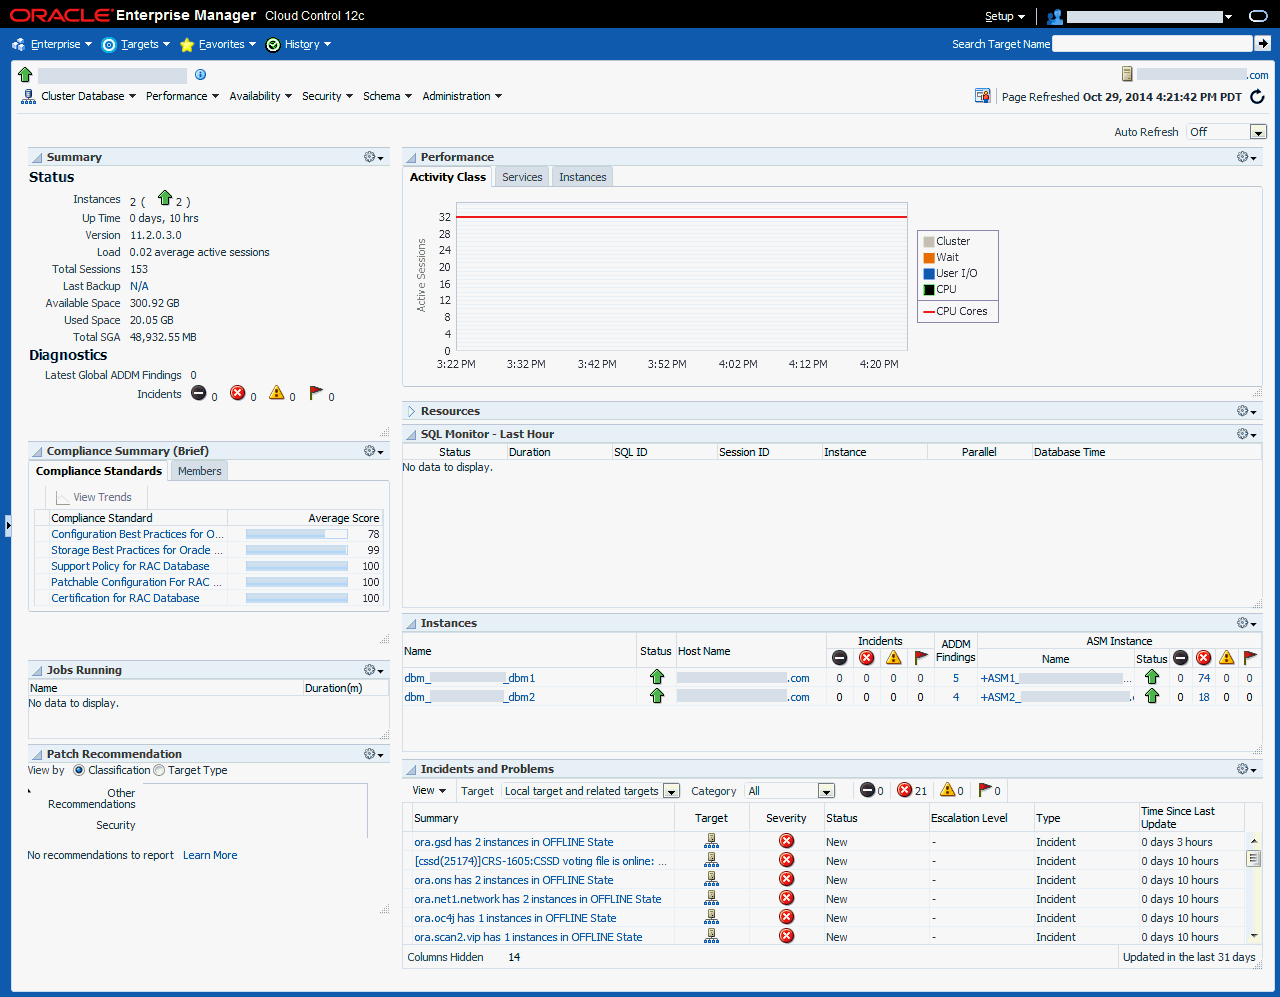
Task: Collapse the Instances panel triangle
Action: click(x=411, y=624)
